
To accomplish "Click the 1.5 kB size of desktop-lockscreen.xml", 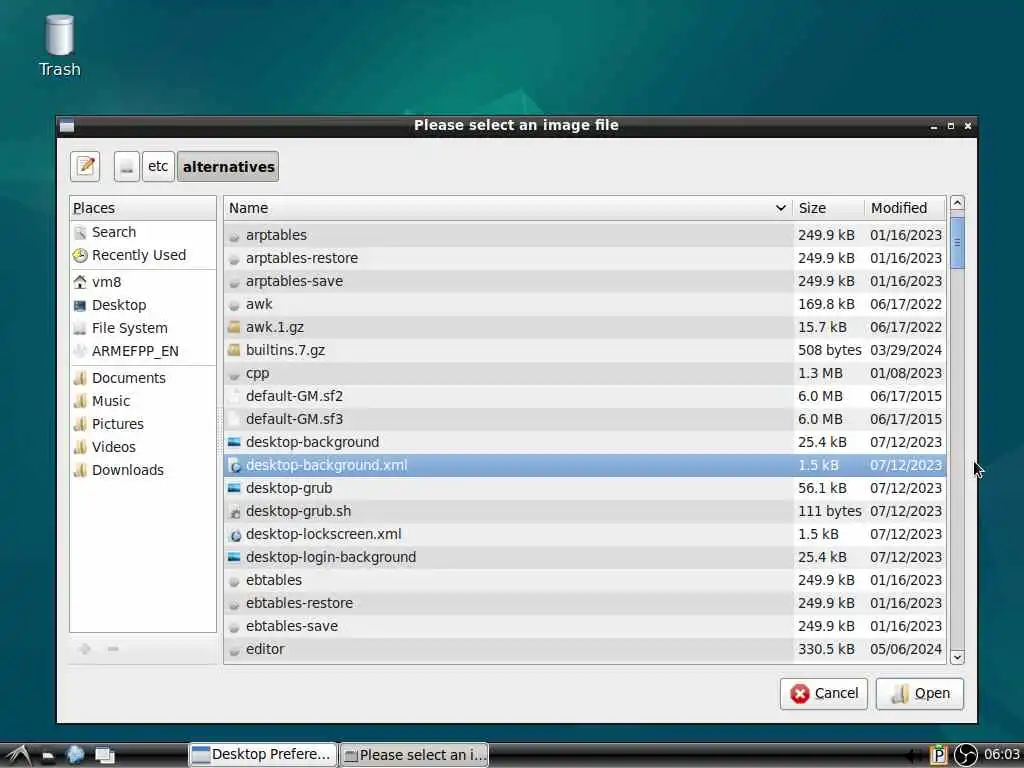I will pos(818,534).
